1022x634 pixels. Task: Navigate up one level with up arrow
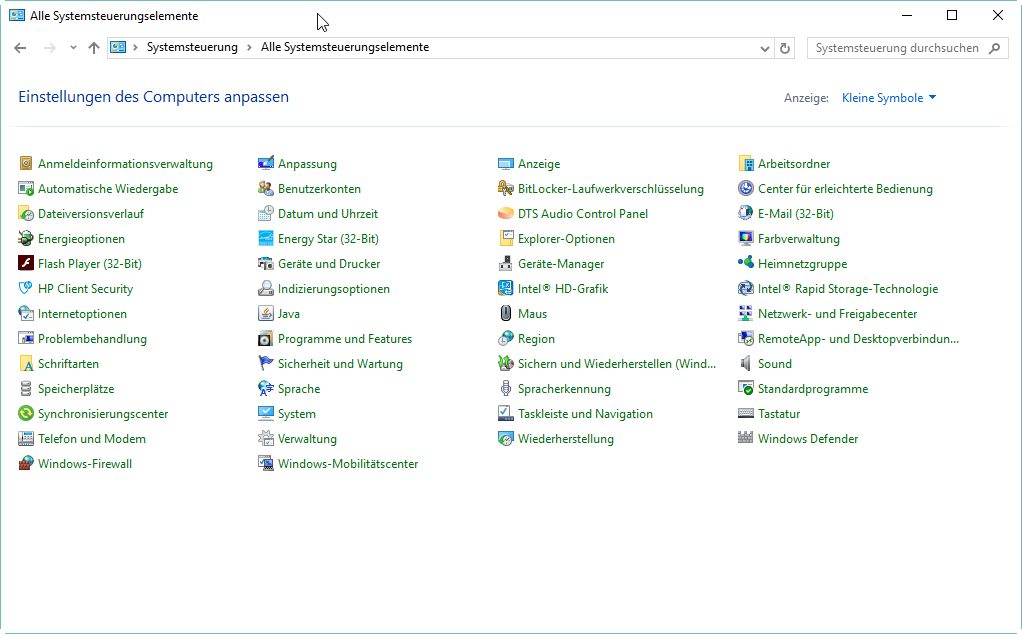coord(94,48)
